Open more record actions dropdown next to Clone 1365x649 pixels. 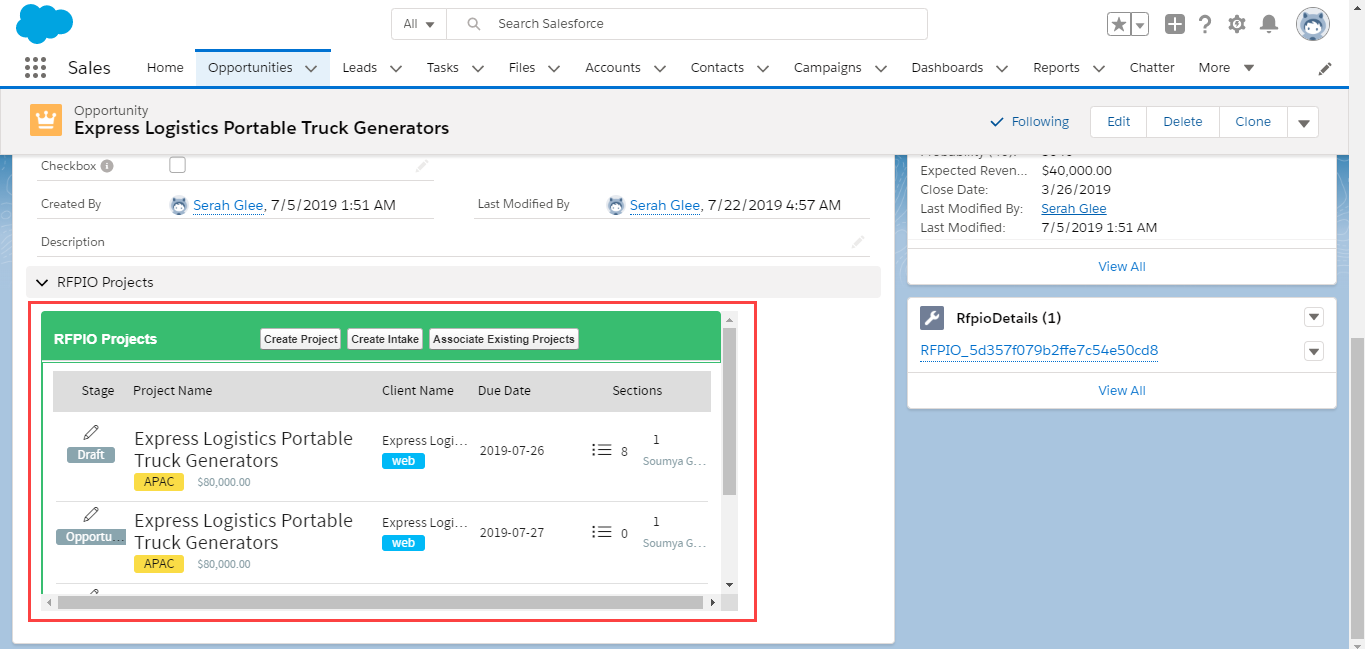click(1303, 122)
